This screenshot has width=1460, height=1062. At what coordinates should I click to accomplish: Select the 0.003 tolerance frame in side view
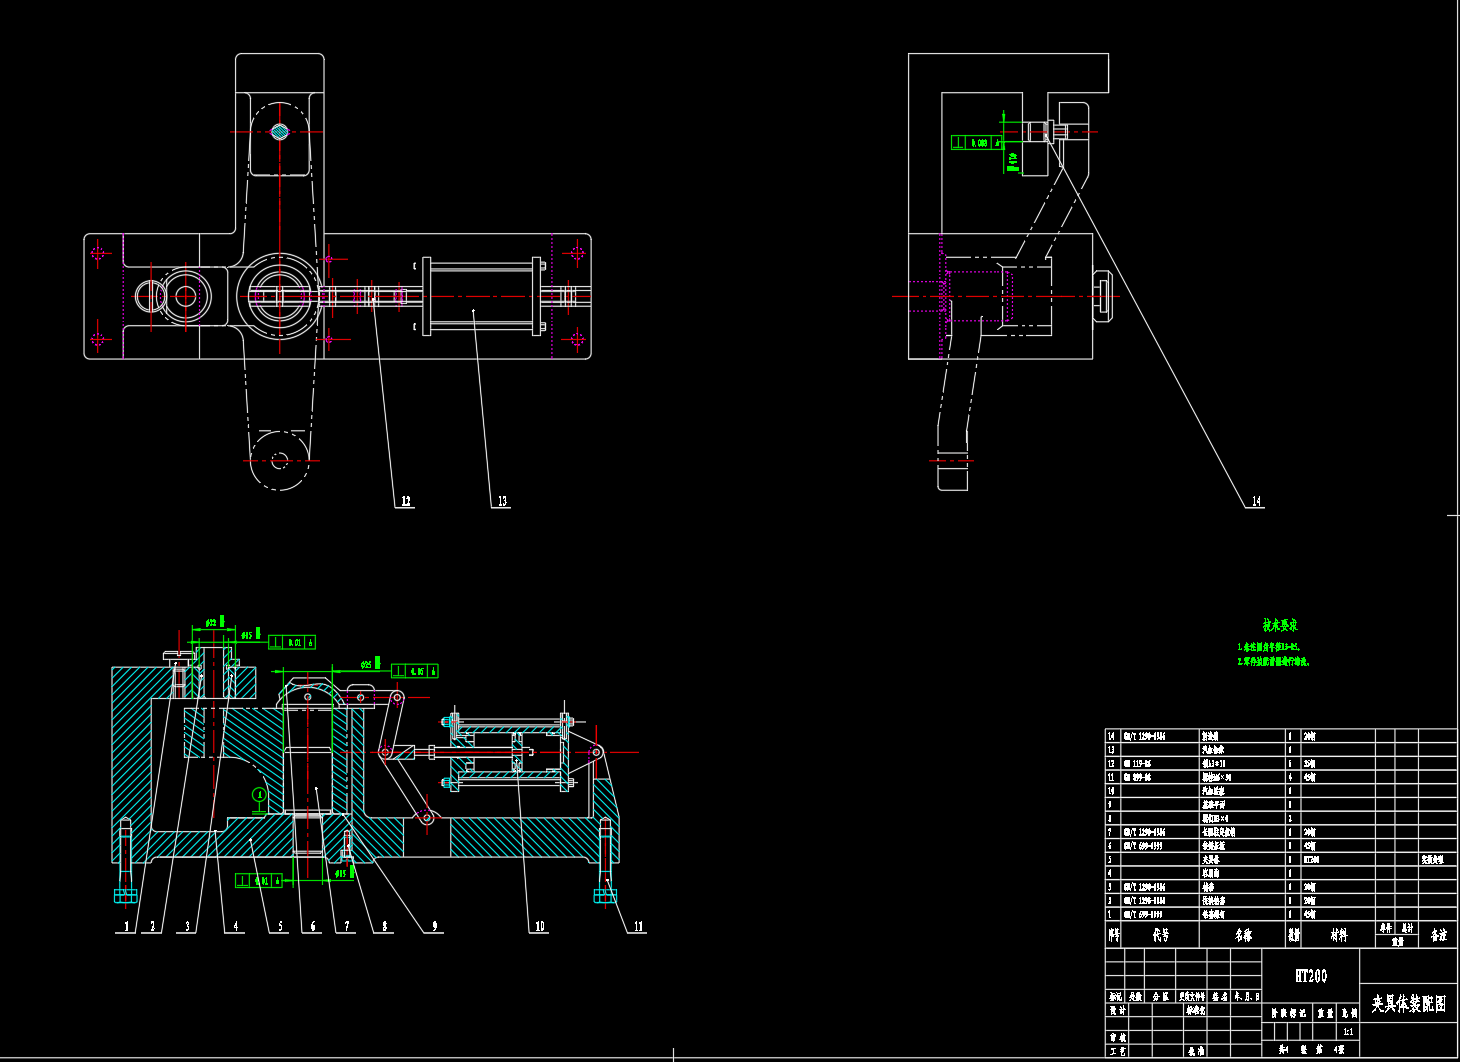click(x=977, y=143)
